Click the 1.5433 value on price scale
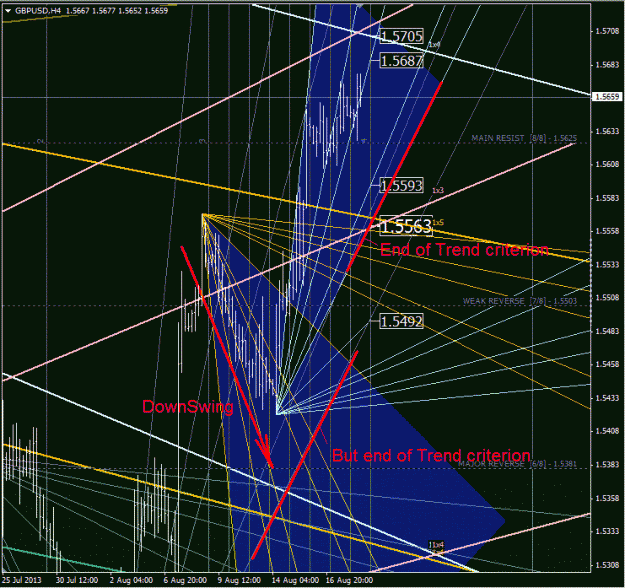 click(607, 398)
